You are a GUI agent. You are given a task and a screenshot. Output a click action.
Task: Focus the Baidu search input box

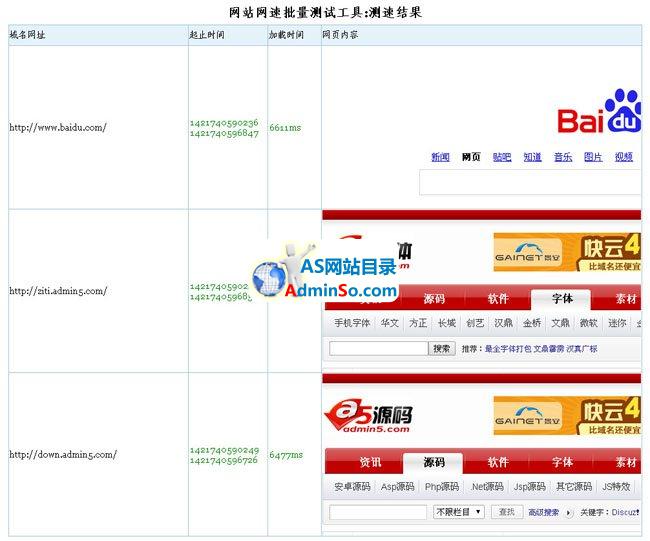pos(530,182)
